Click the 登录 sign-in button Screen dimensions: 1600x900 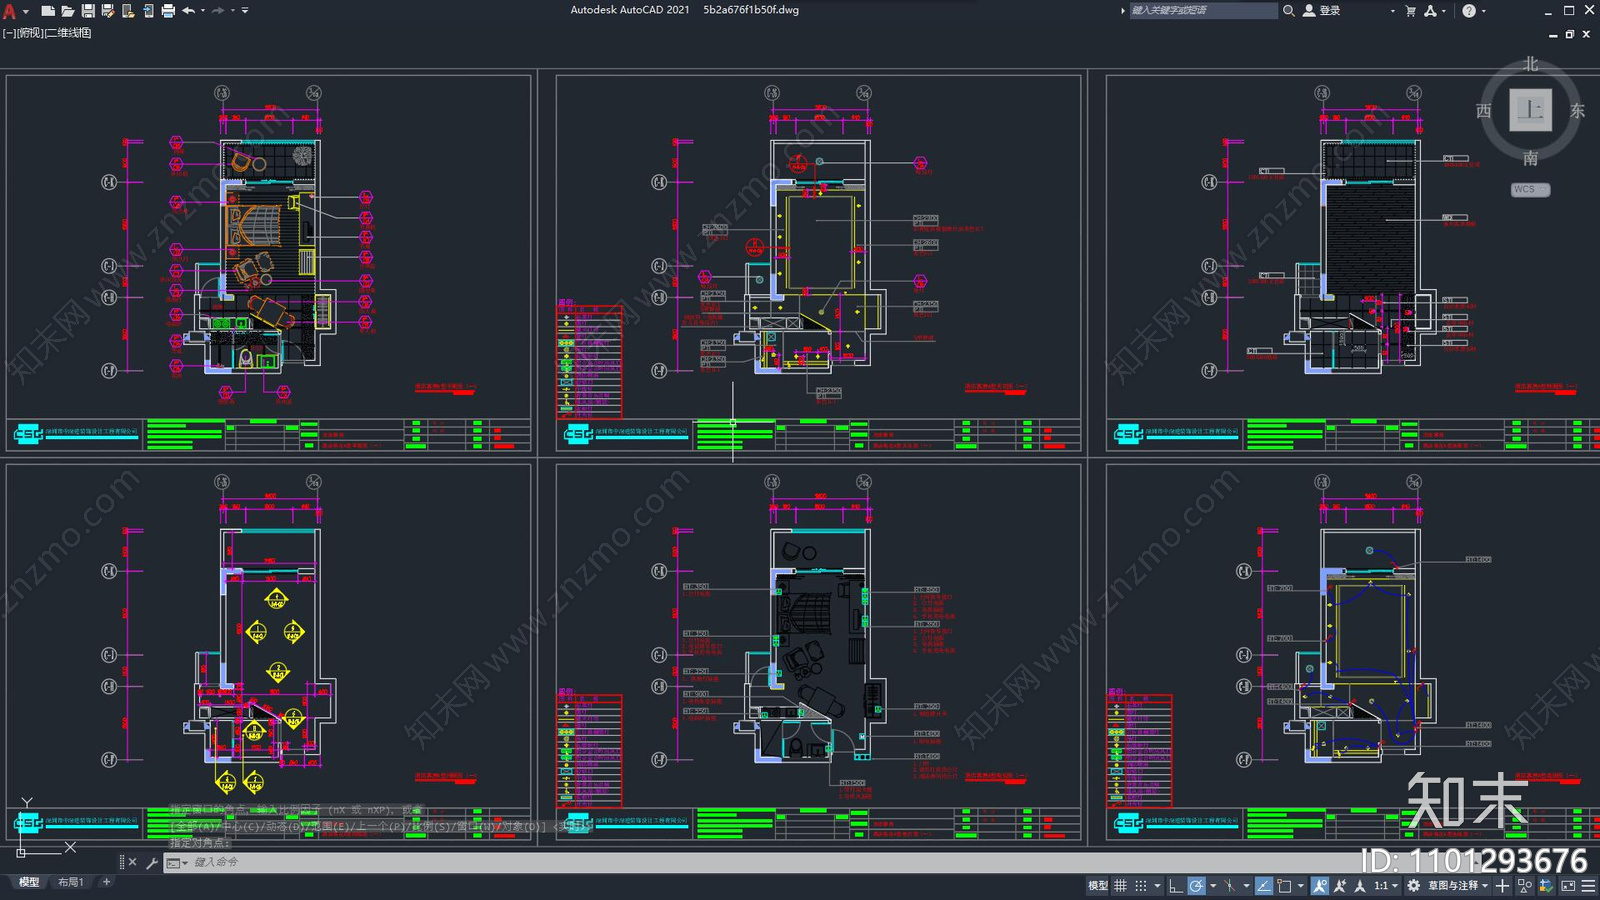[x=1322, y=10]
